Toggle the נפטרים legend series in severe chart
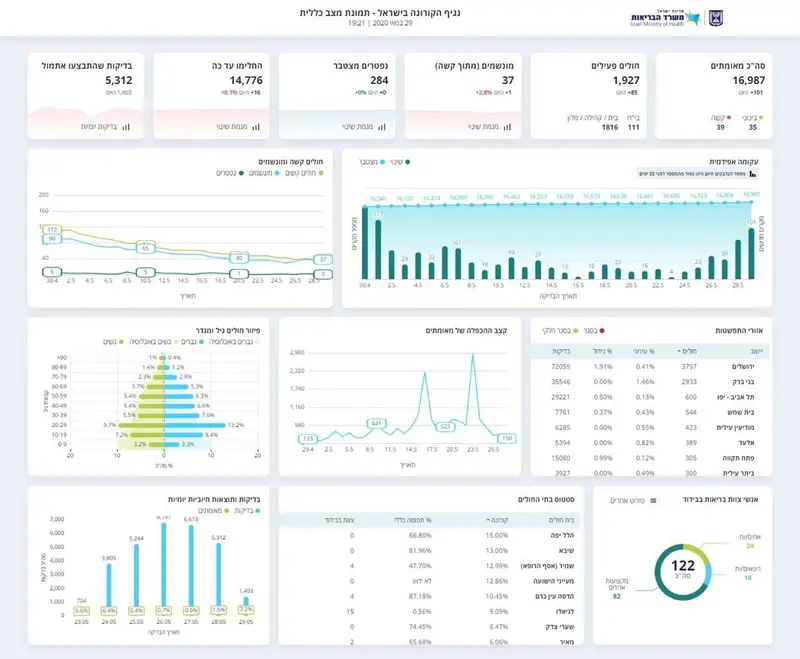 tap(229, 173)
